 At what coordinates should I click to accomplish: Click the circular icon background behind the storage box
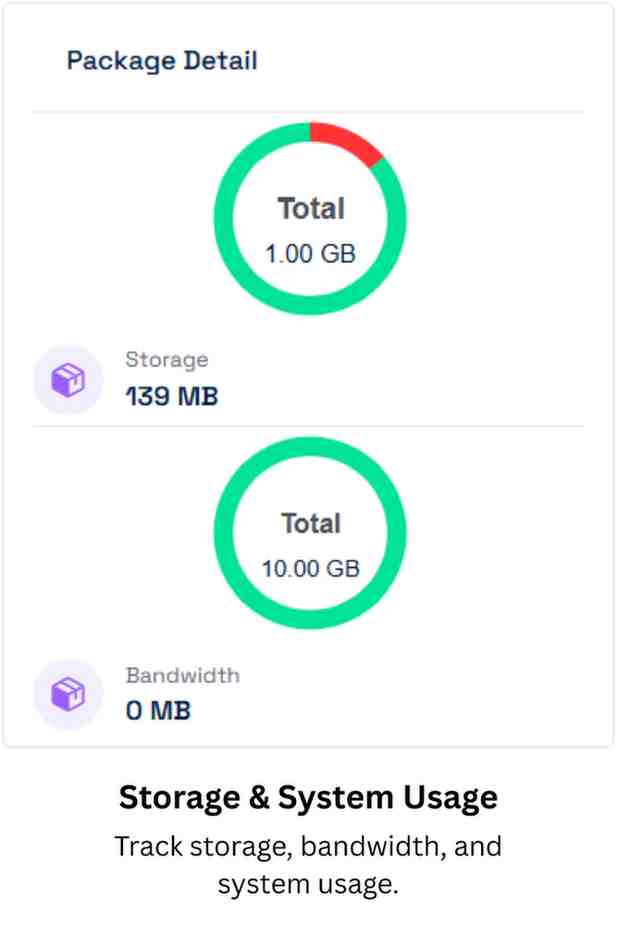click(67, 379)
